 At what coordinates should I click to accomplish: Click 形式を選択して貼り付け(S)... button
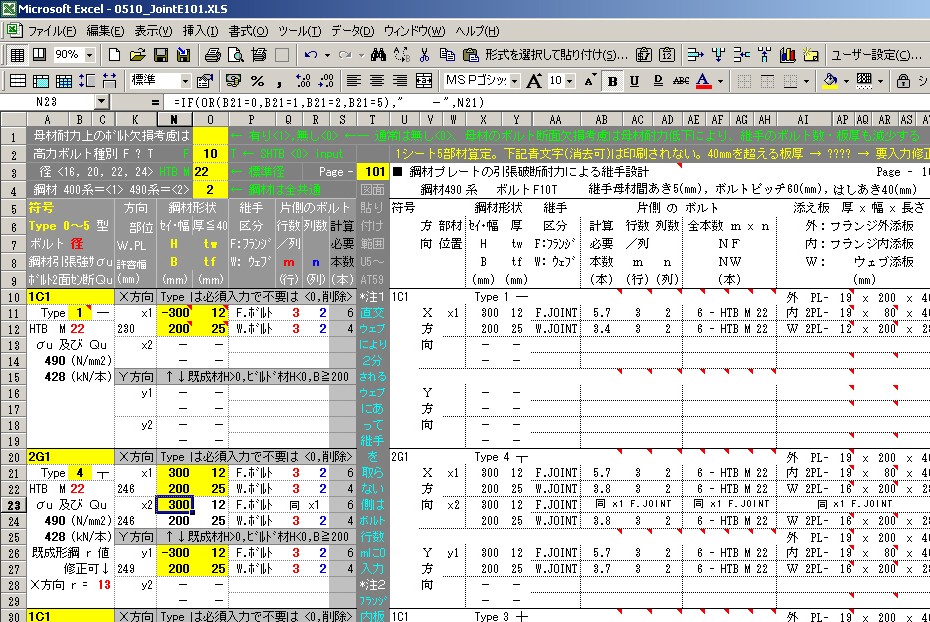[x=556, y=55]
